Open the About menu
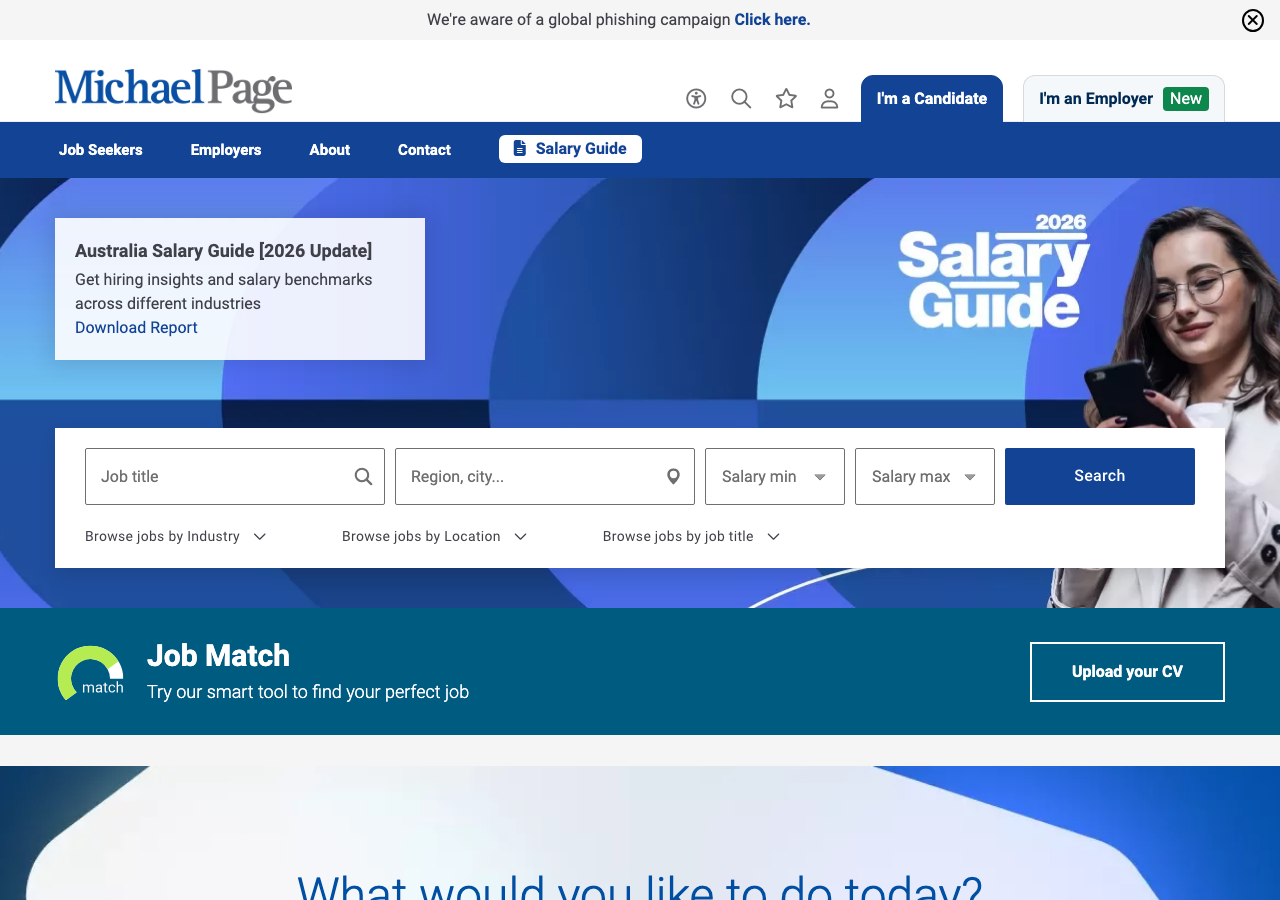 (330, 150)
